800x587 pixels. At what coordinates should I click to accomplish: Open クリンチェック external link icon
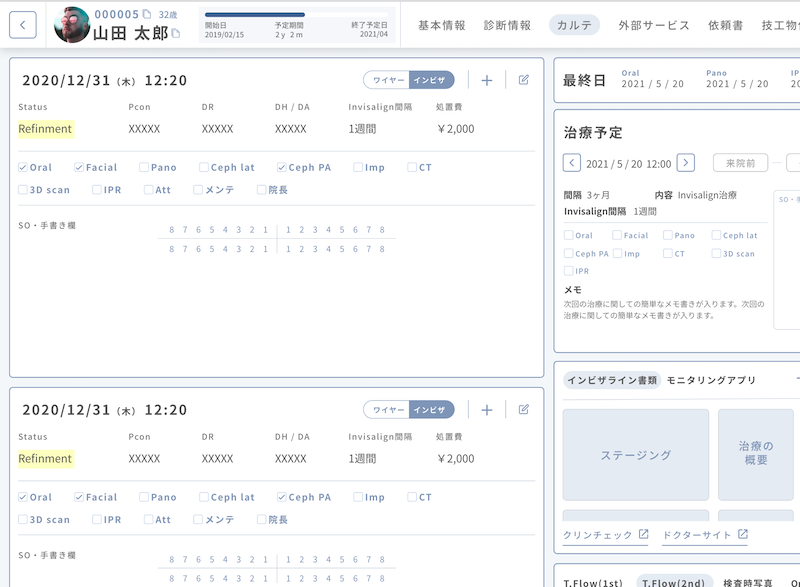point(643,535)
